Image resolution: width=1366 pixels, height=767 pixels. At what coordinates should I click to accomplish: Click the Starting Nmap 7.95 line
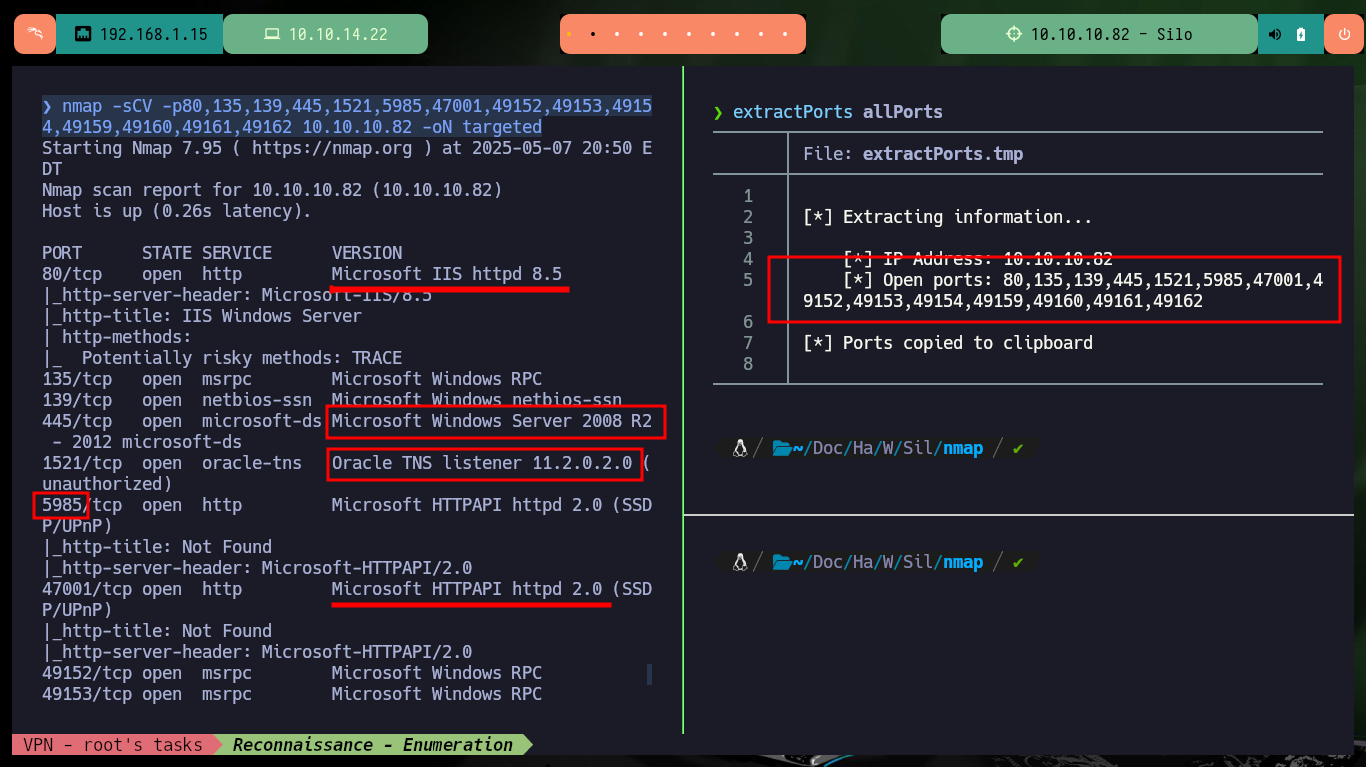pyautogui.click(x=347, y=158)
